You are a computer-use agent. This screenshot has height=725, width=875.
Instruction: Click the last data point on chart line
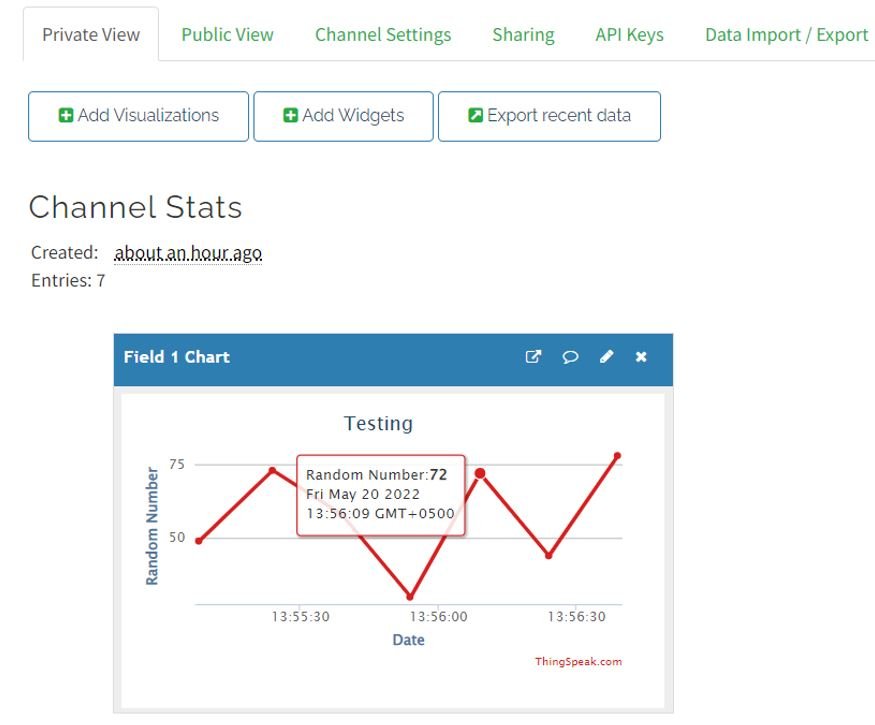[617, 456]
